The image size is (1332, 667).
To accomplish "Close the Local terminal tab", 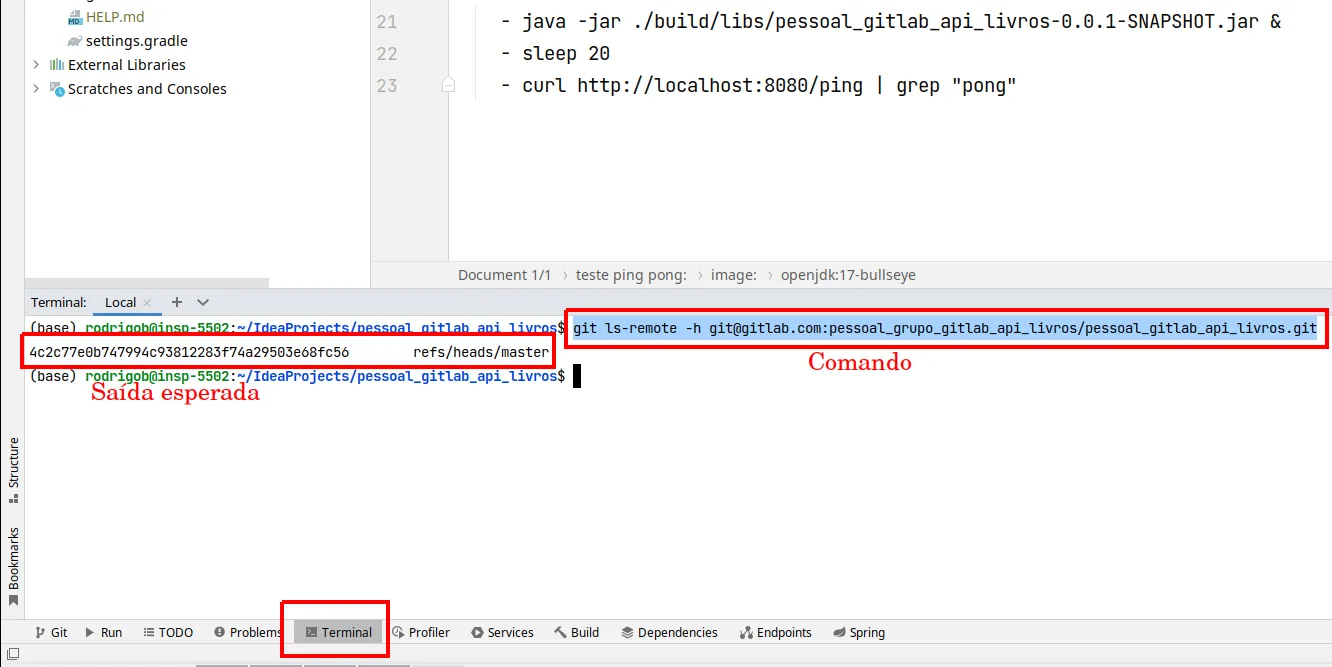I will tap(147, 302).
